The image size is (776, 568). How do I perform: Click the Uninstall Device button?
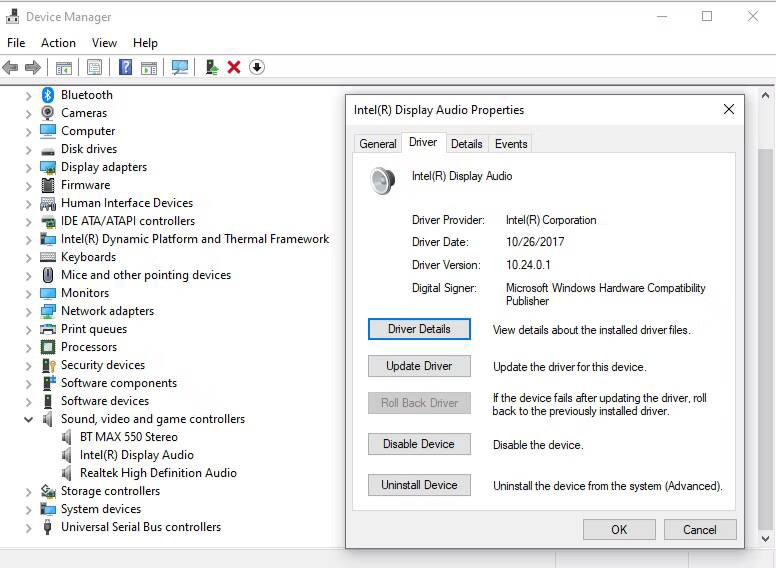click(x=419, y=485)
